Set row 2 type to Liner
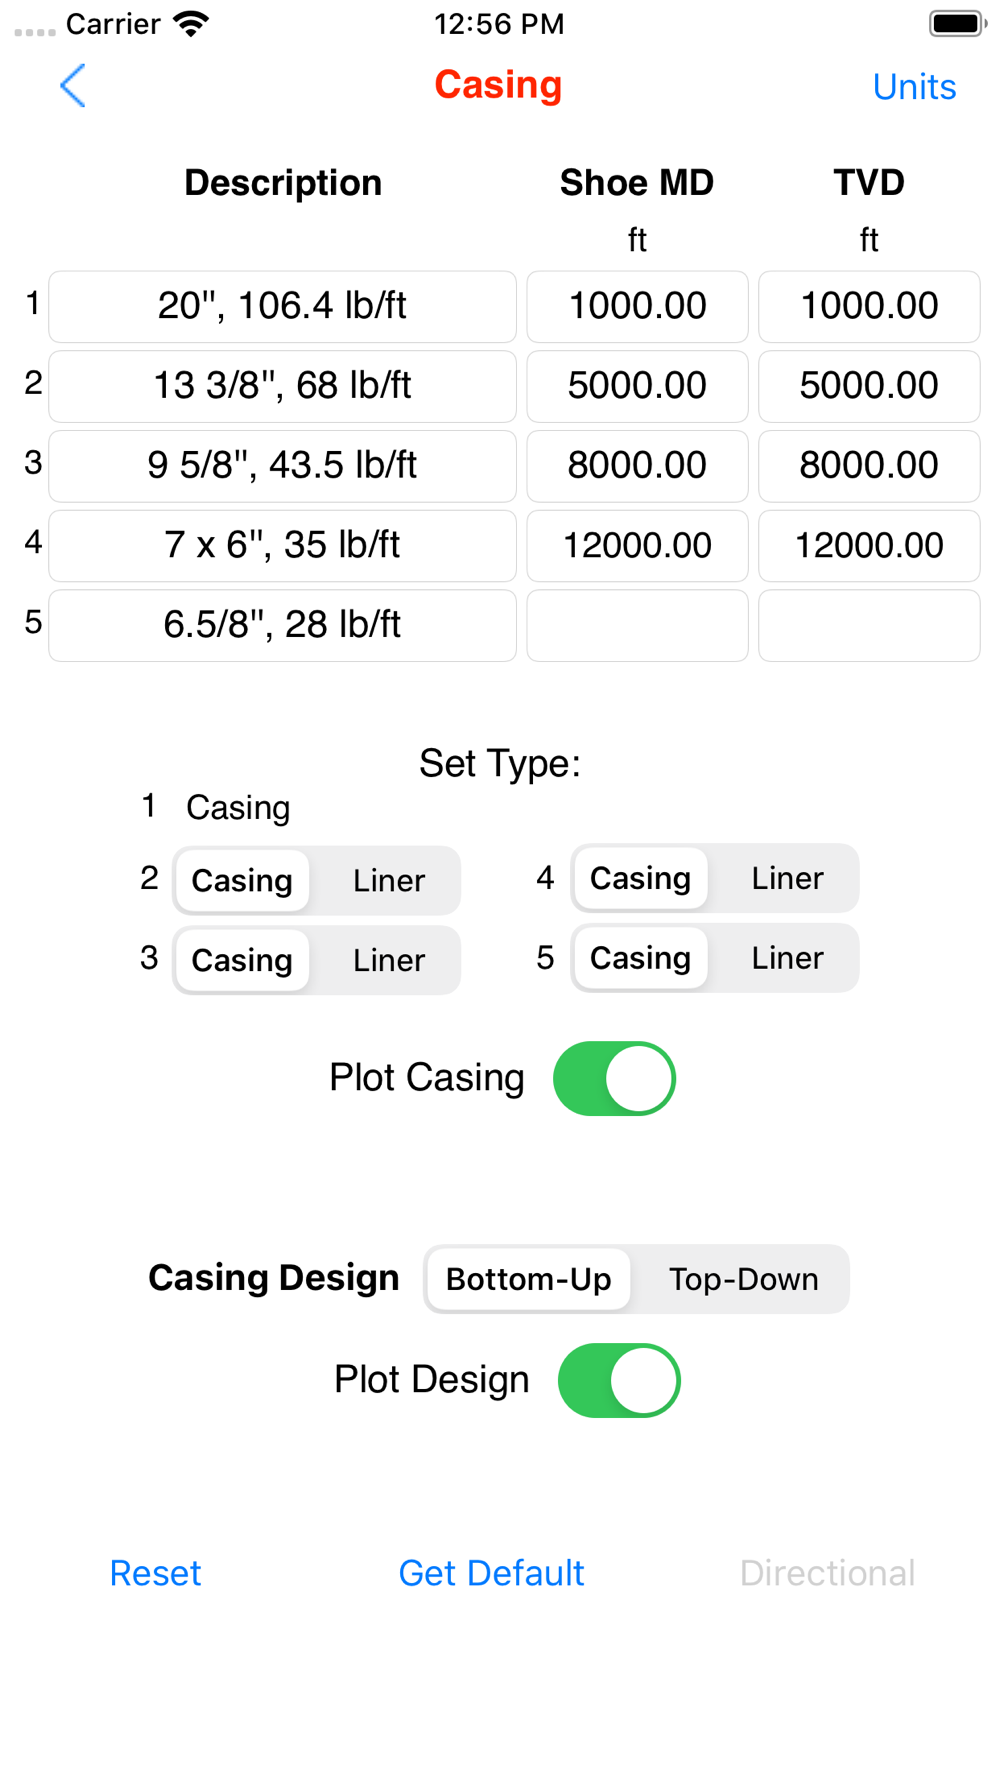Screen dimensions: 1000x1778 pos(389,881)
